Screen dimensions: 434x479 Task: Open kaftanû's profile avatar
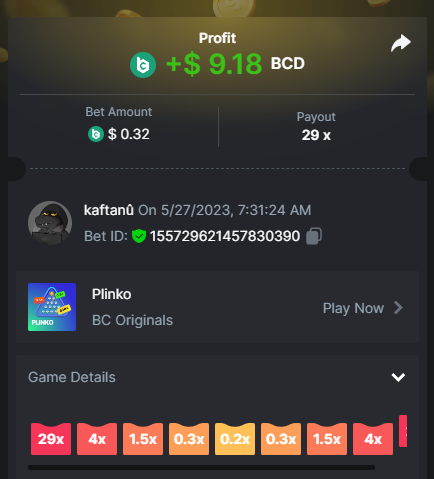pyautogui.click(x=50, y=223)
